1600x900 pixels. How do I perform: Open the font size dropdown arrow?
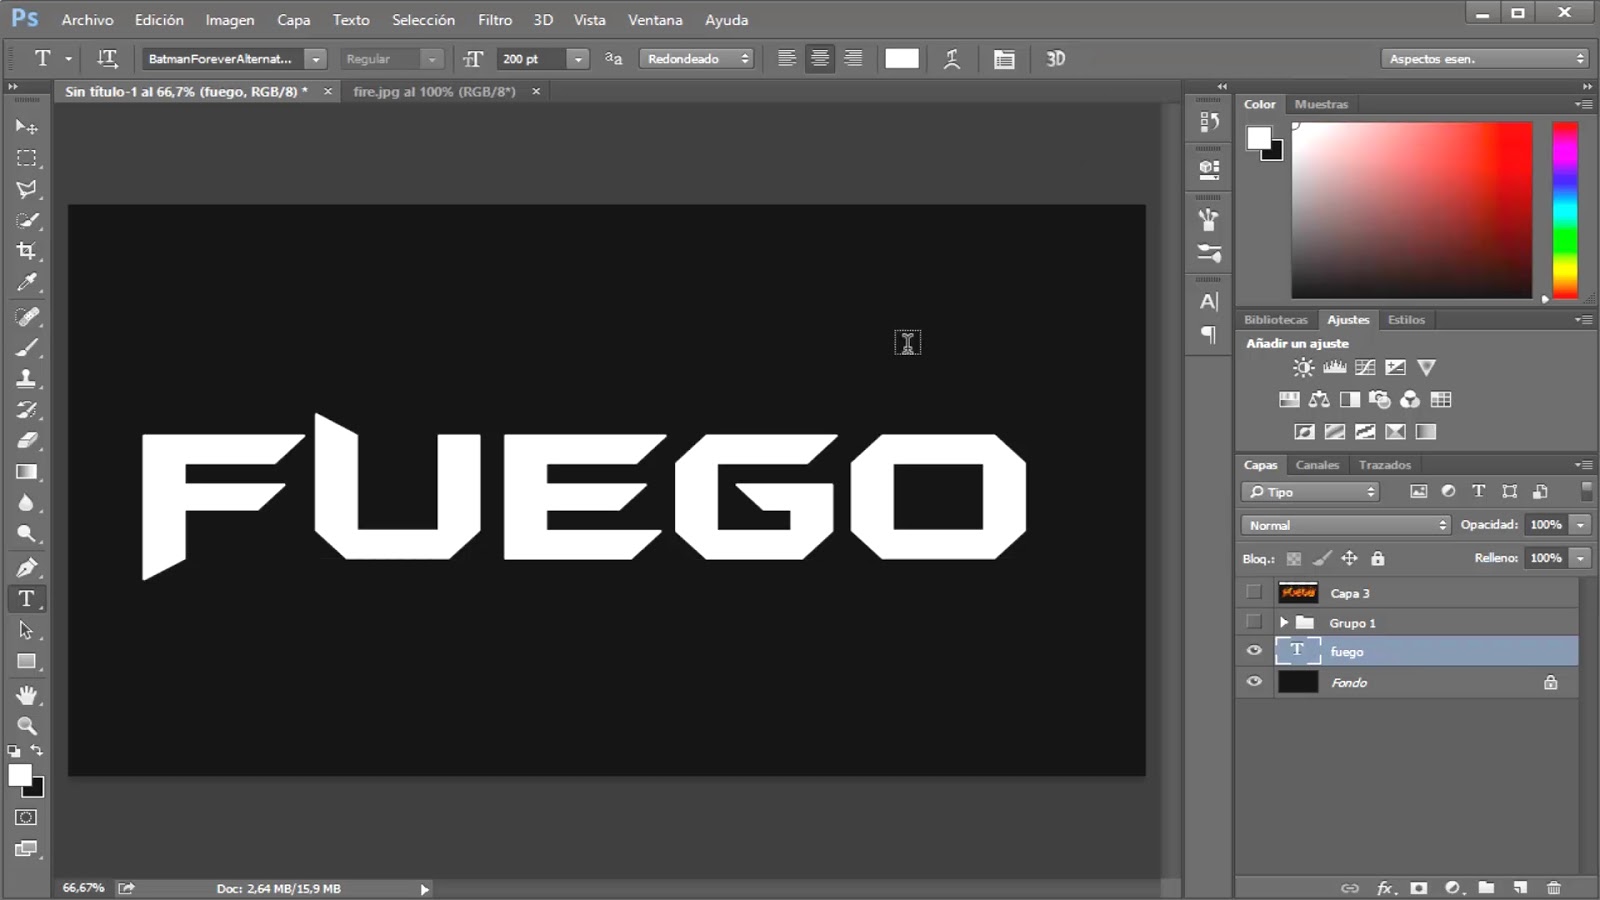[x=577, y=59]
